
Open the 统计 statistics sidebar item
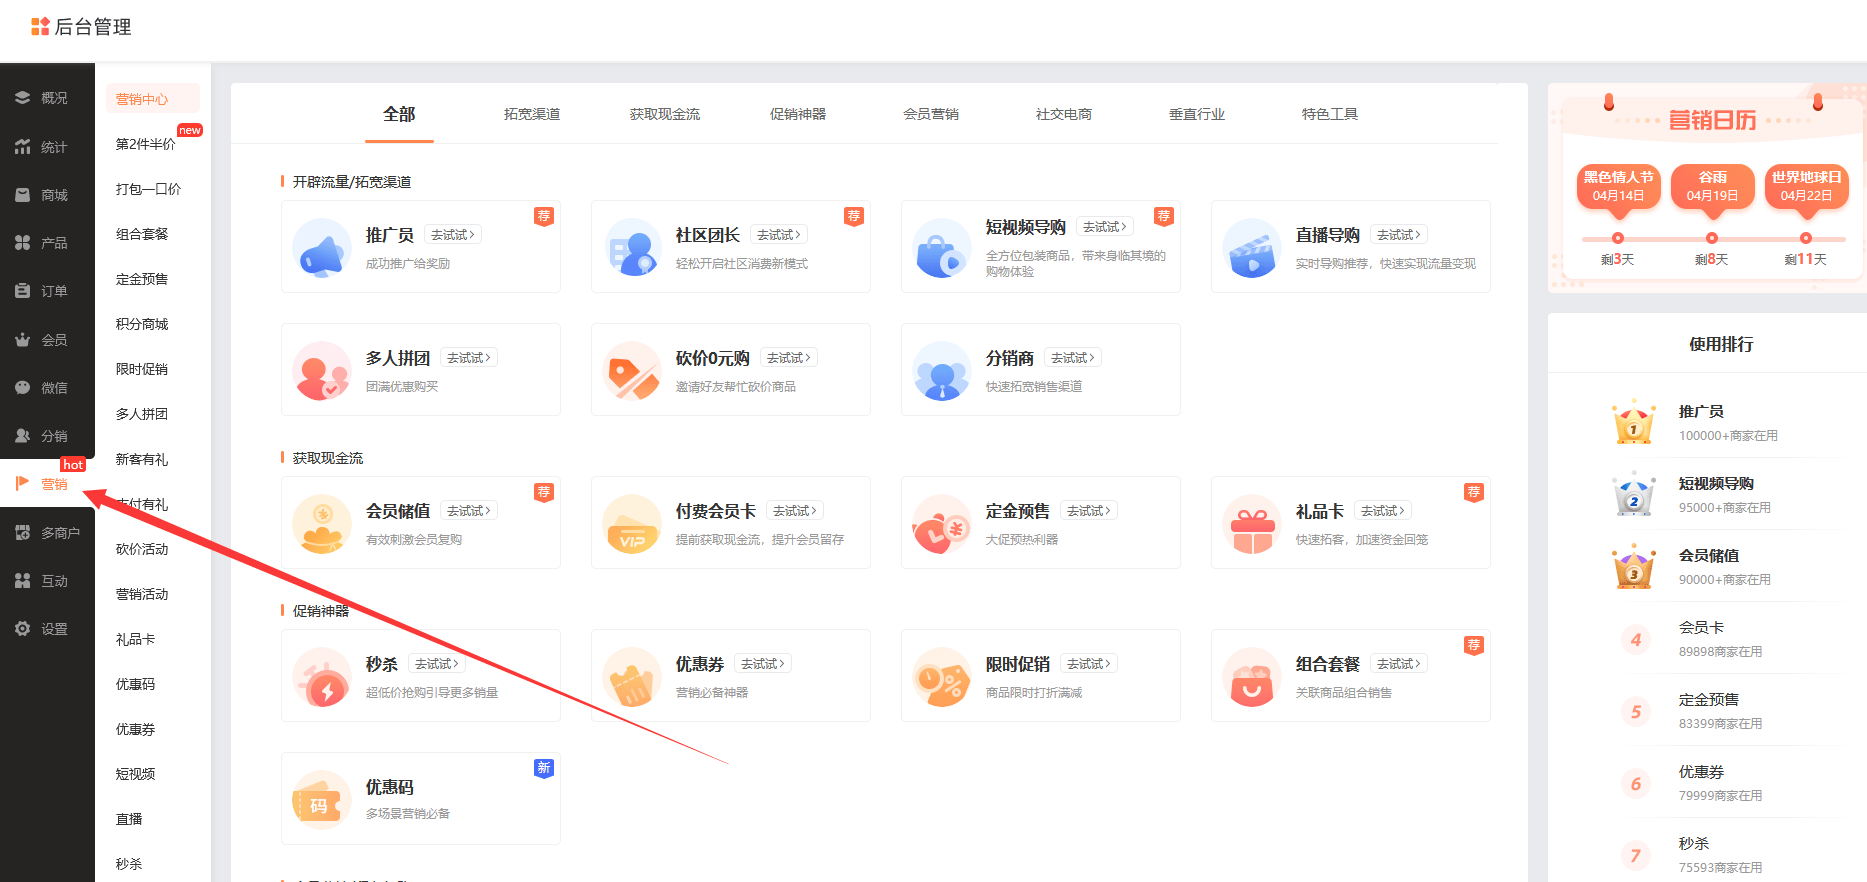coord(41,147)
